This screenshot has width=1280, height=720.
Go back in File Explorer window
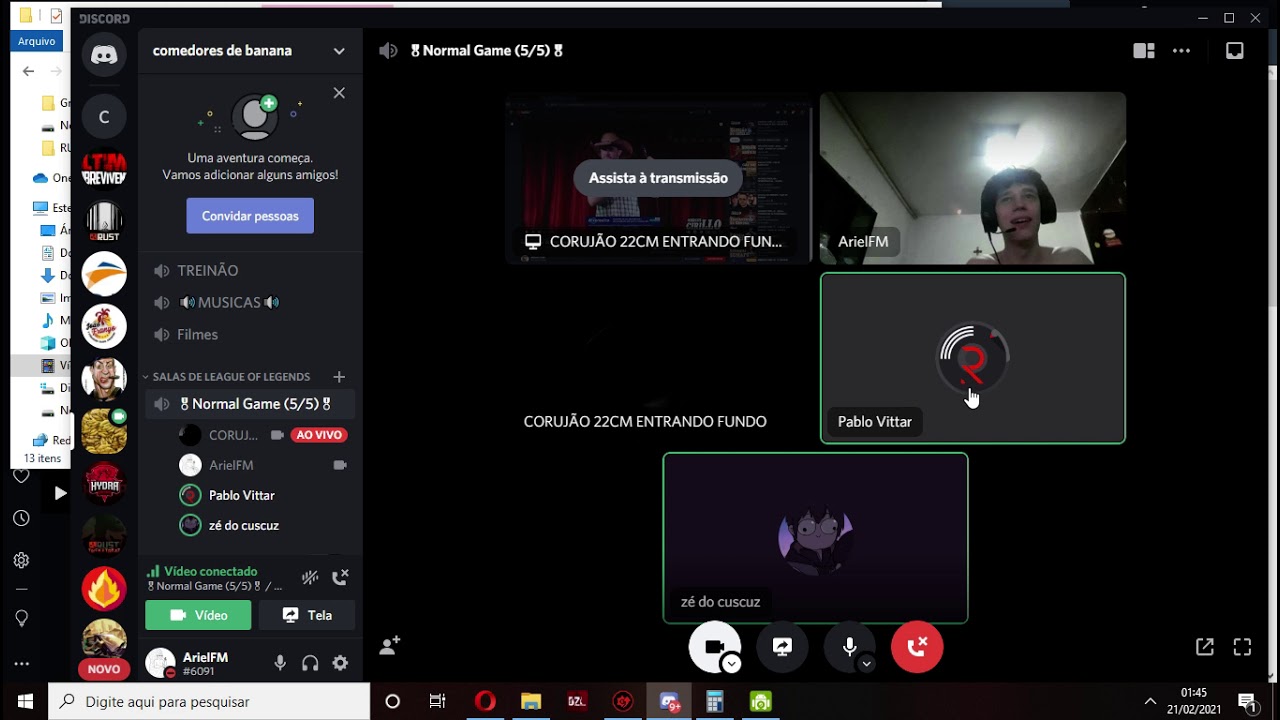(x=28, y=71)
